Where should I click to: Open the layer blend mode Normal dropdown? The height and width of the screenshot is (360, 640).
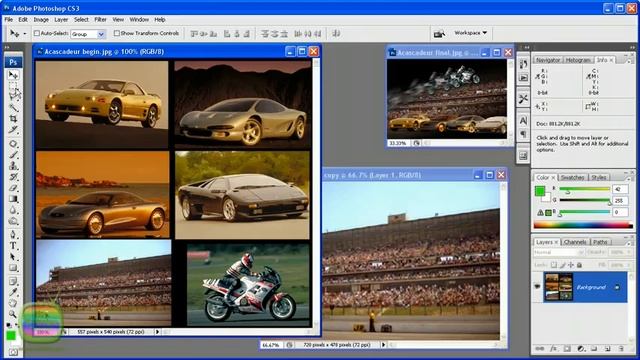[559, 252]
